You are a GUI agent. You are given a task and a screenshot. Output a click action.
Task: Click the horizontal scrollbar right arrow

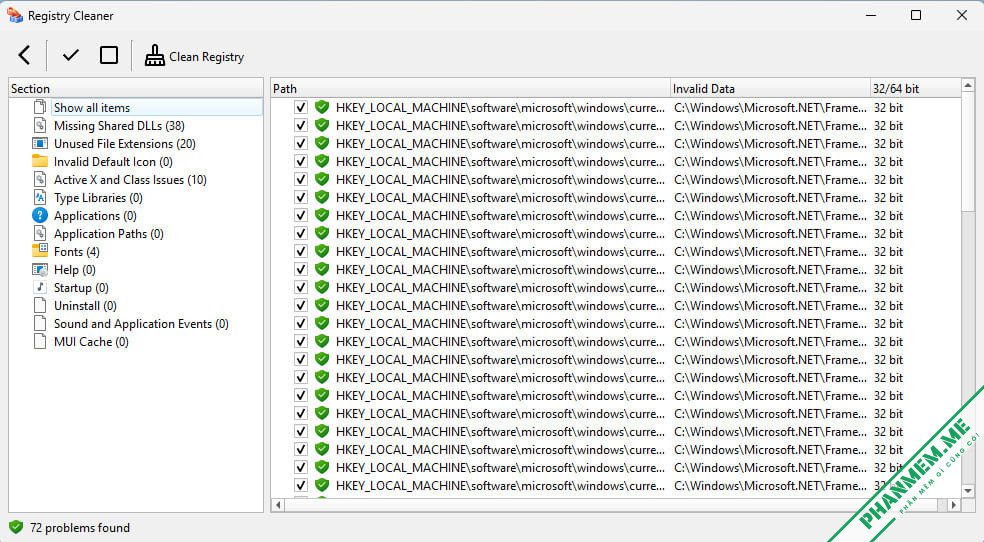(954, 504)
